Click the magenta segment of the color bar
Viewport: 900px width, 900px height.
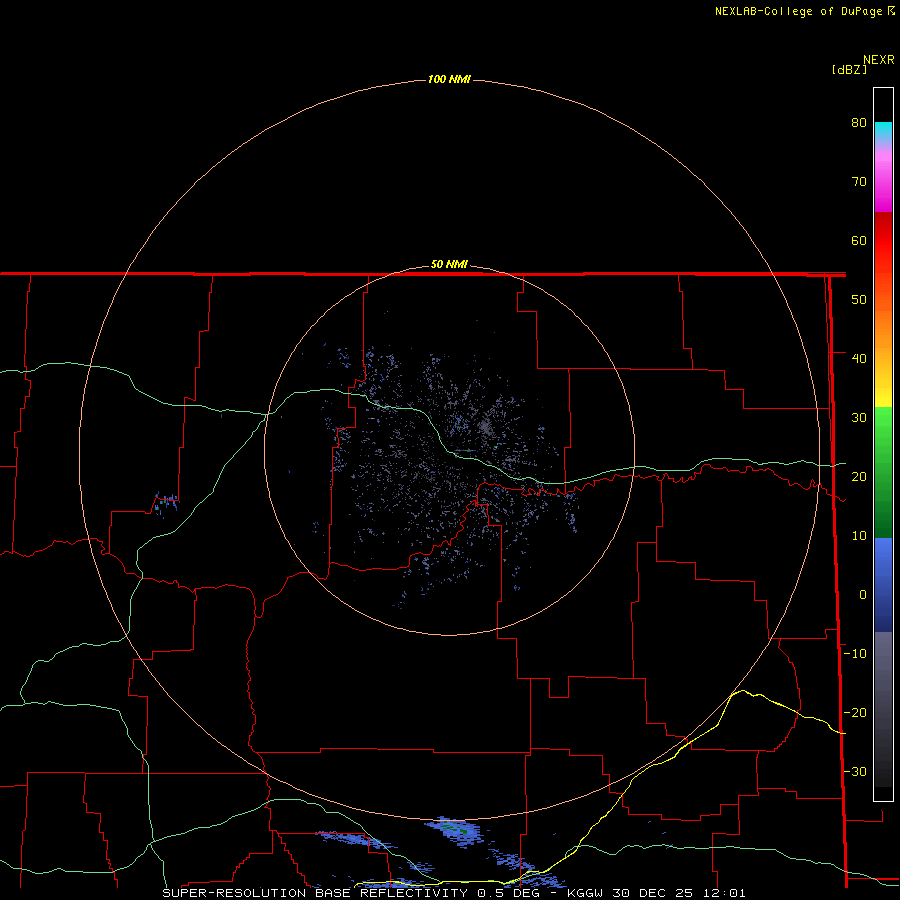[x=883, y=184]
